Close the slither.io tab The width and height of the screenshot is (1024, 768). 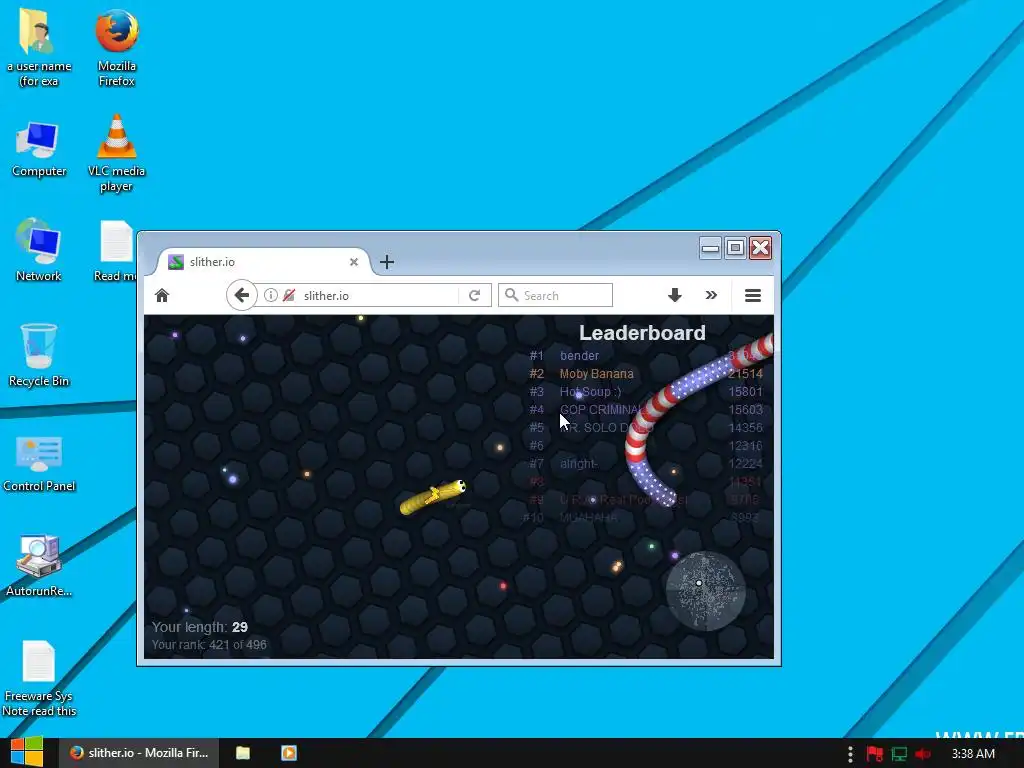(x=353, y=262)
